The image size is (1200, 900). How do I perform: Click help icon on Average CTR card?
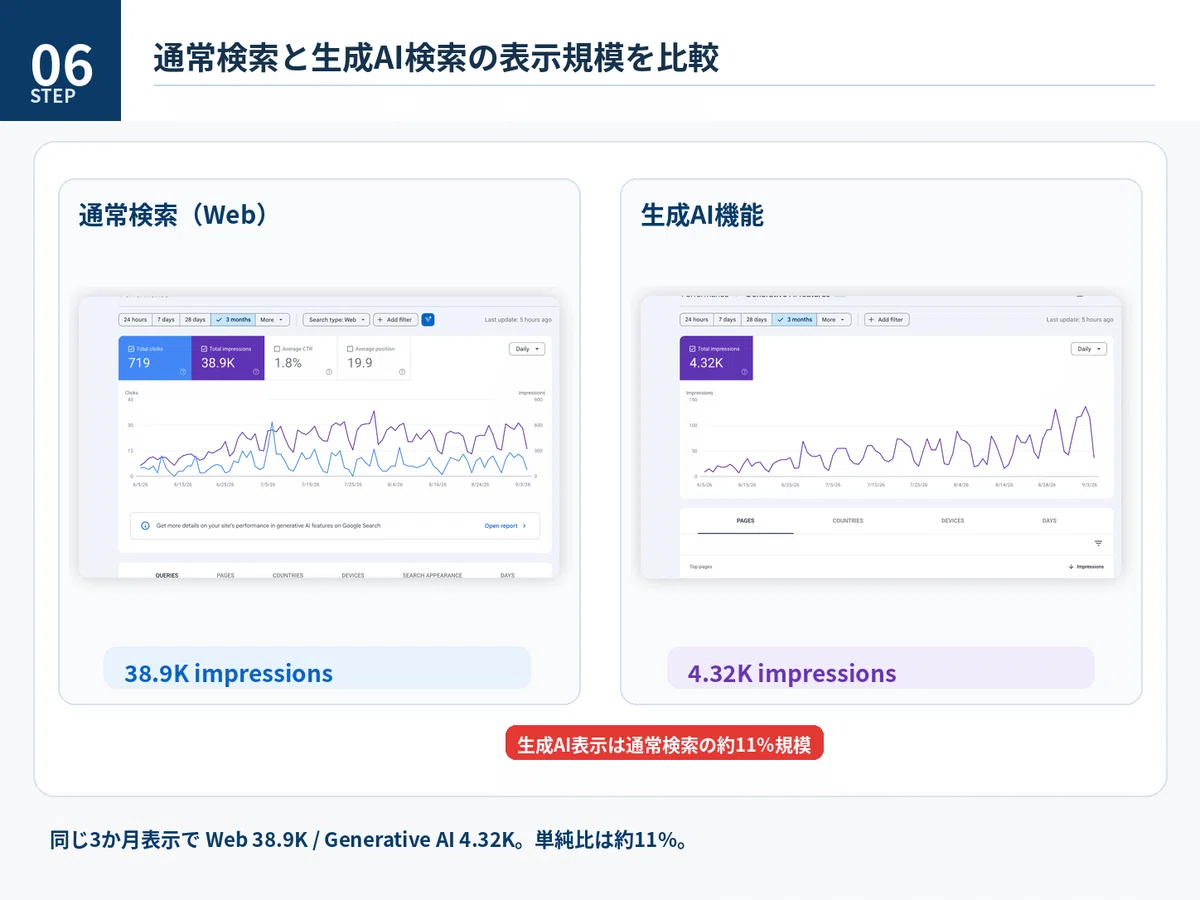(329, 372)
